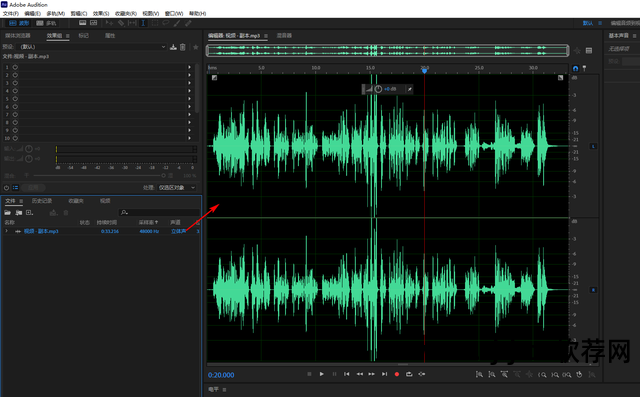The image size is (640, 397).
Task: Toggle power for effect slot 2
Action: pyautogui.click(x=15, y=75)
